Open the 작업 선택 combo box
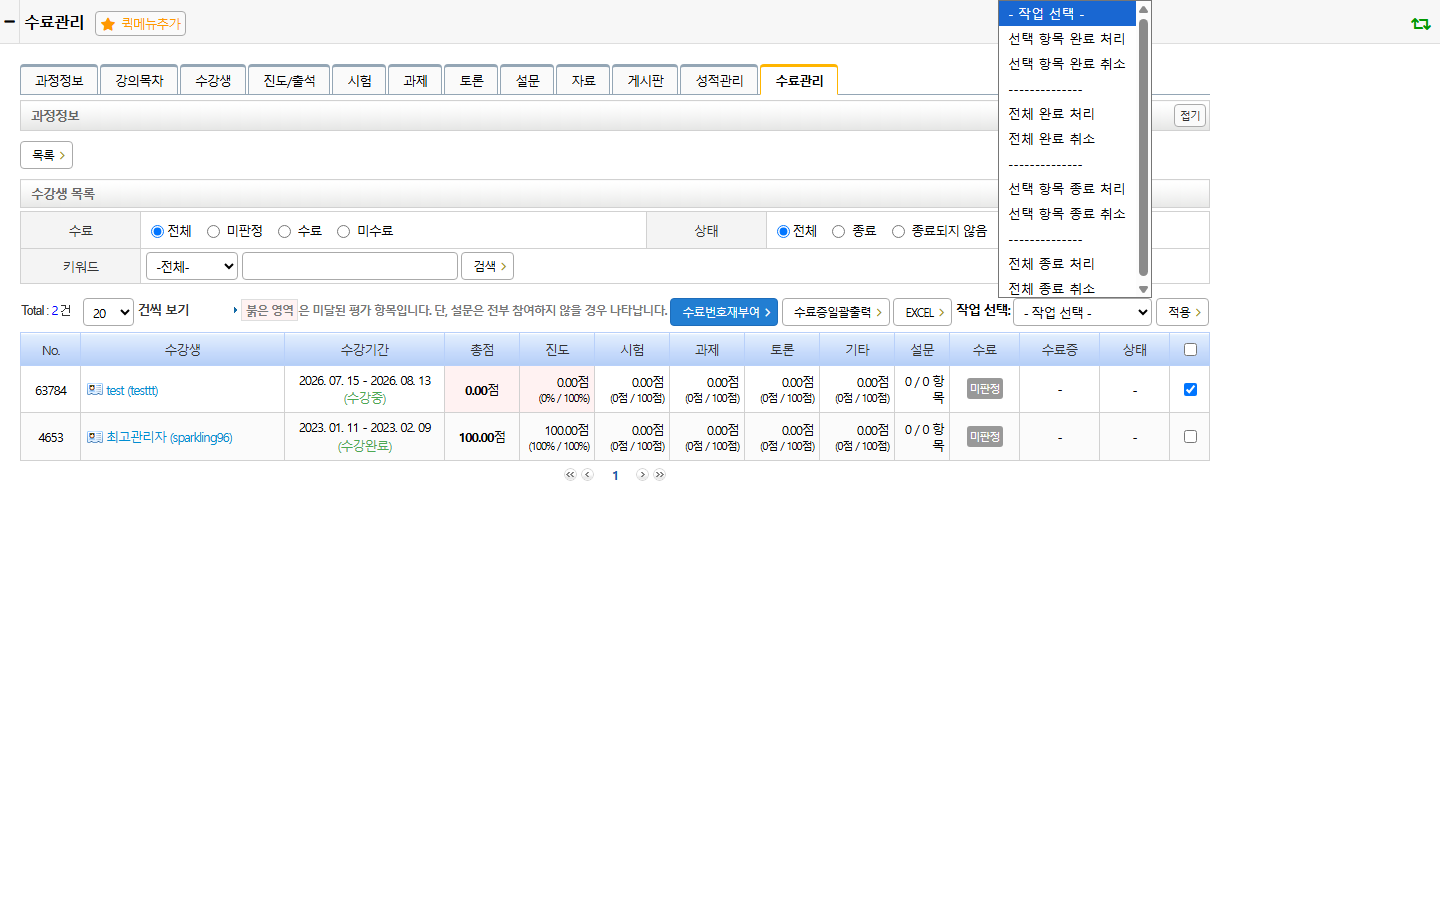The height and width of the screenshot is (900, 1440). [x=1083, y=312]
